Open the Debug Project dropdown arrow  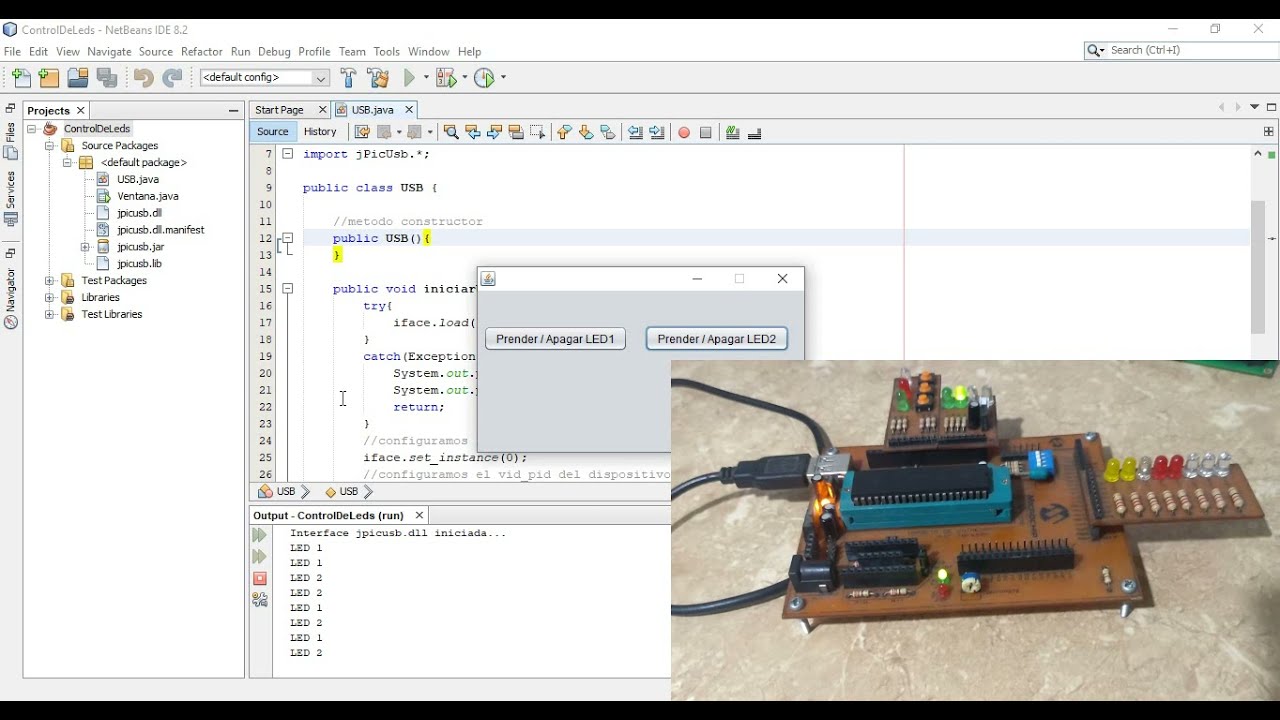[x=464, y=78]
